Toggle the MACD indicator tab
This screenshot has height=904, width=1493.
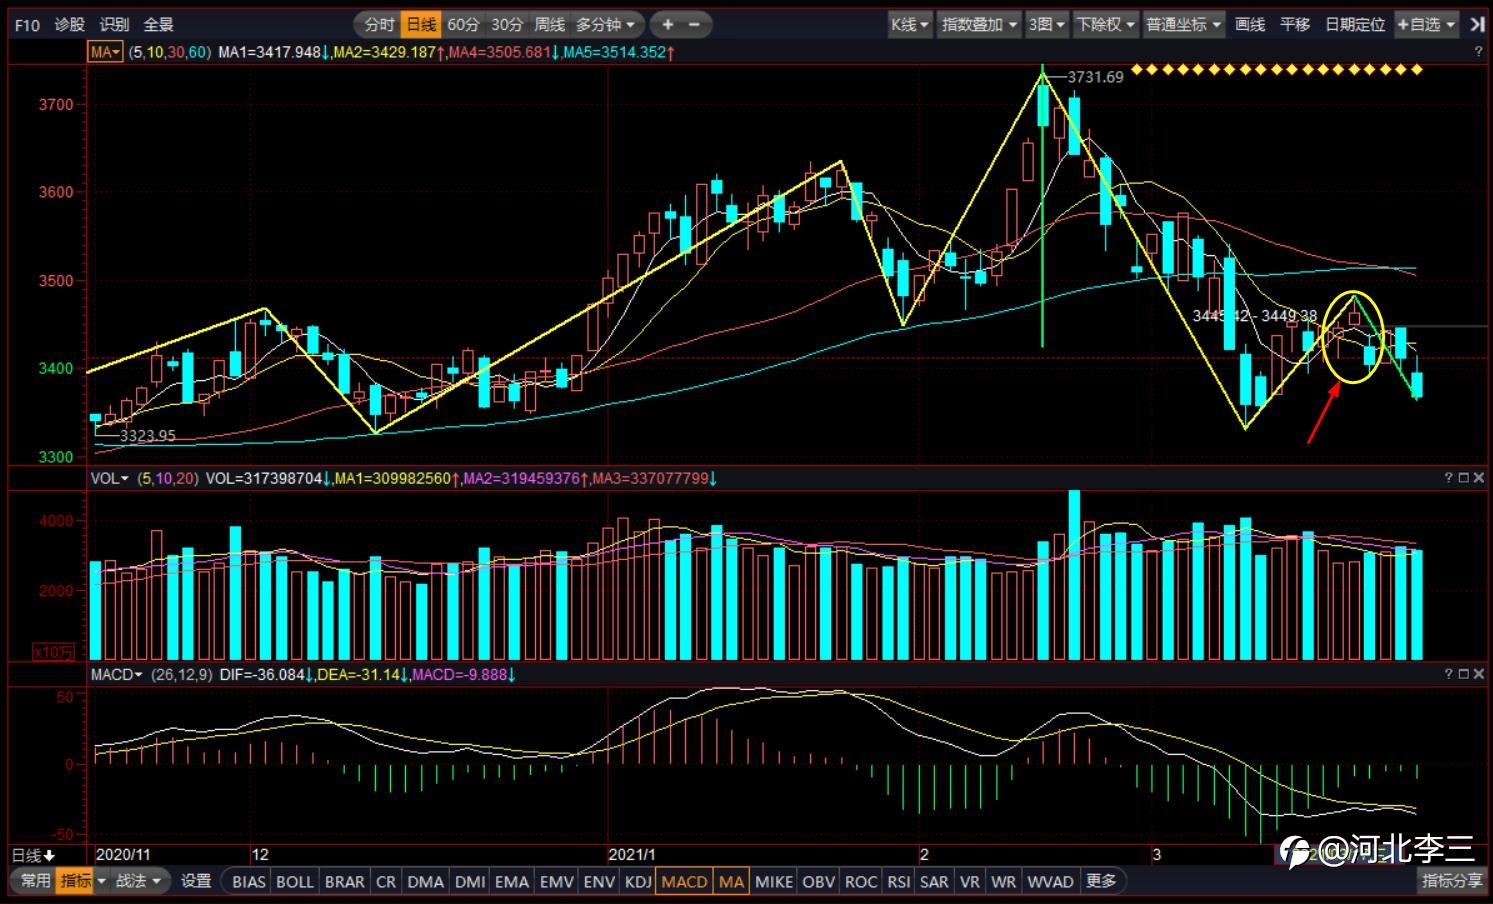pyautogui.click(x=684, y=881)
